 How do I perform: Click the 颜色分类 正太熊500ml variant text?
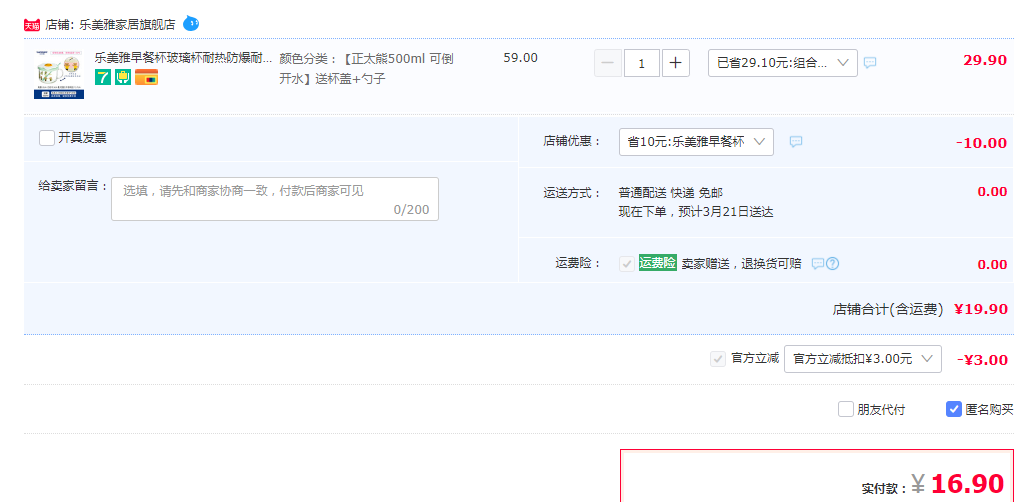[366, 68]
